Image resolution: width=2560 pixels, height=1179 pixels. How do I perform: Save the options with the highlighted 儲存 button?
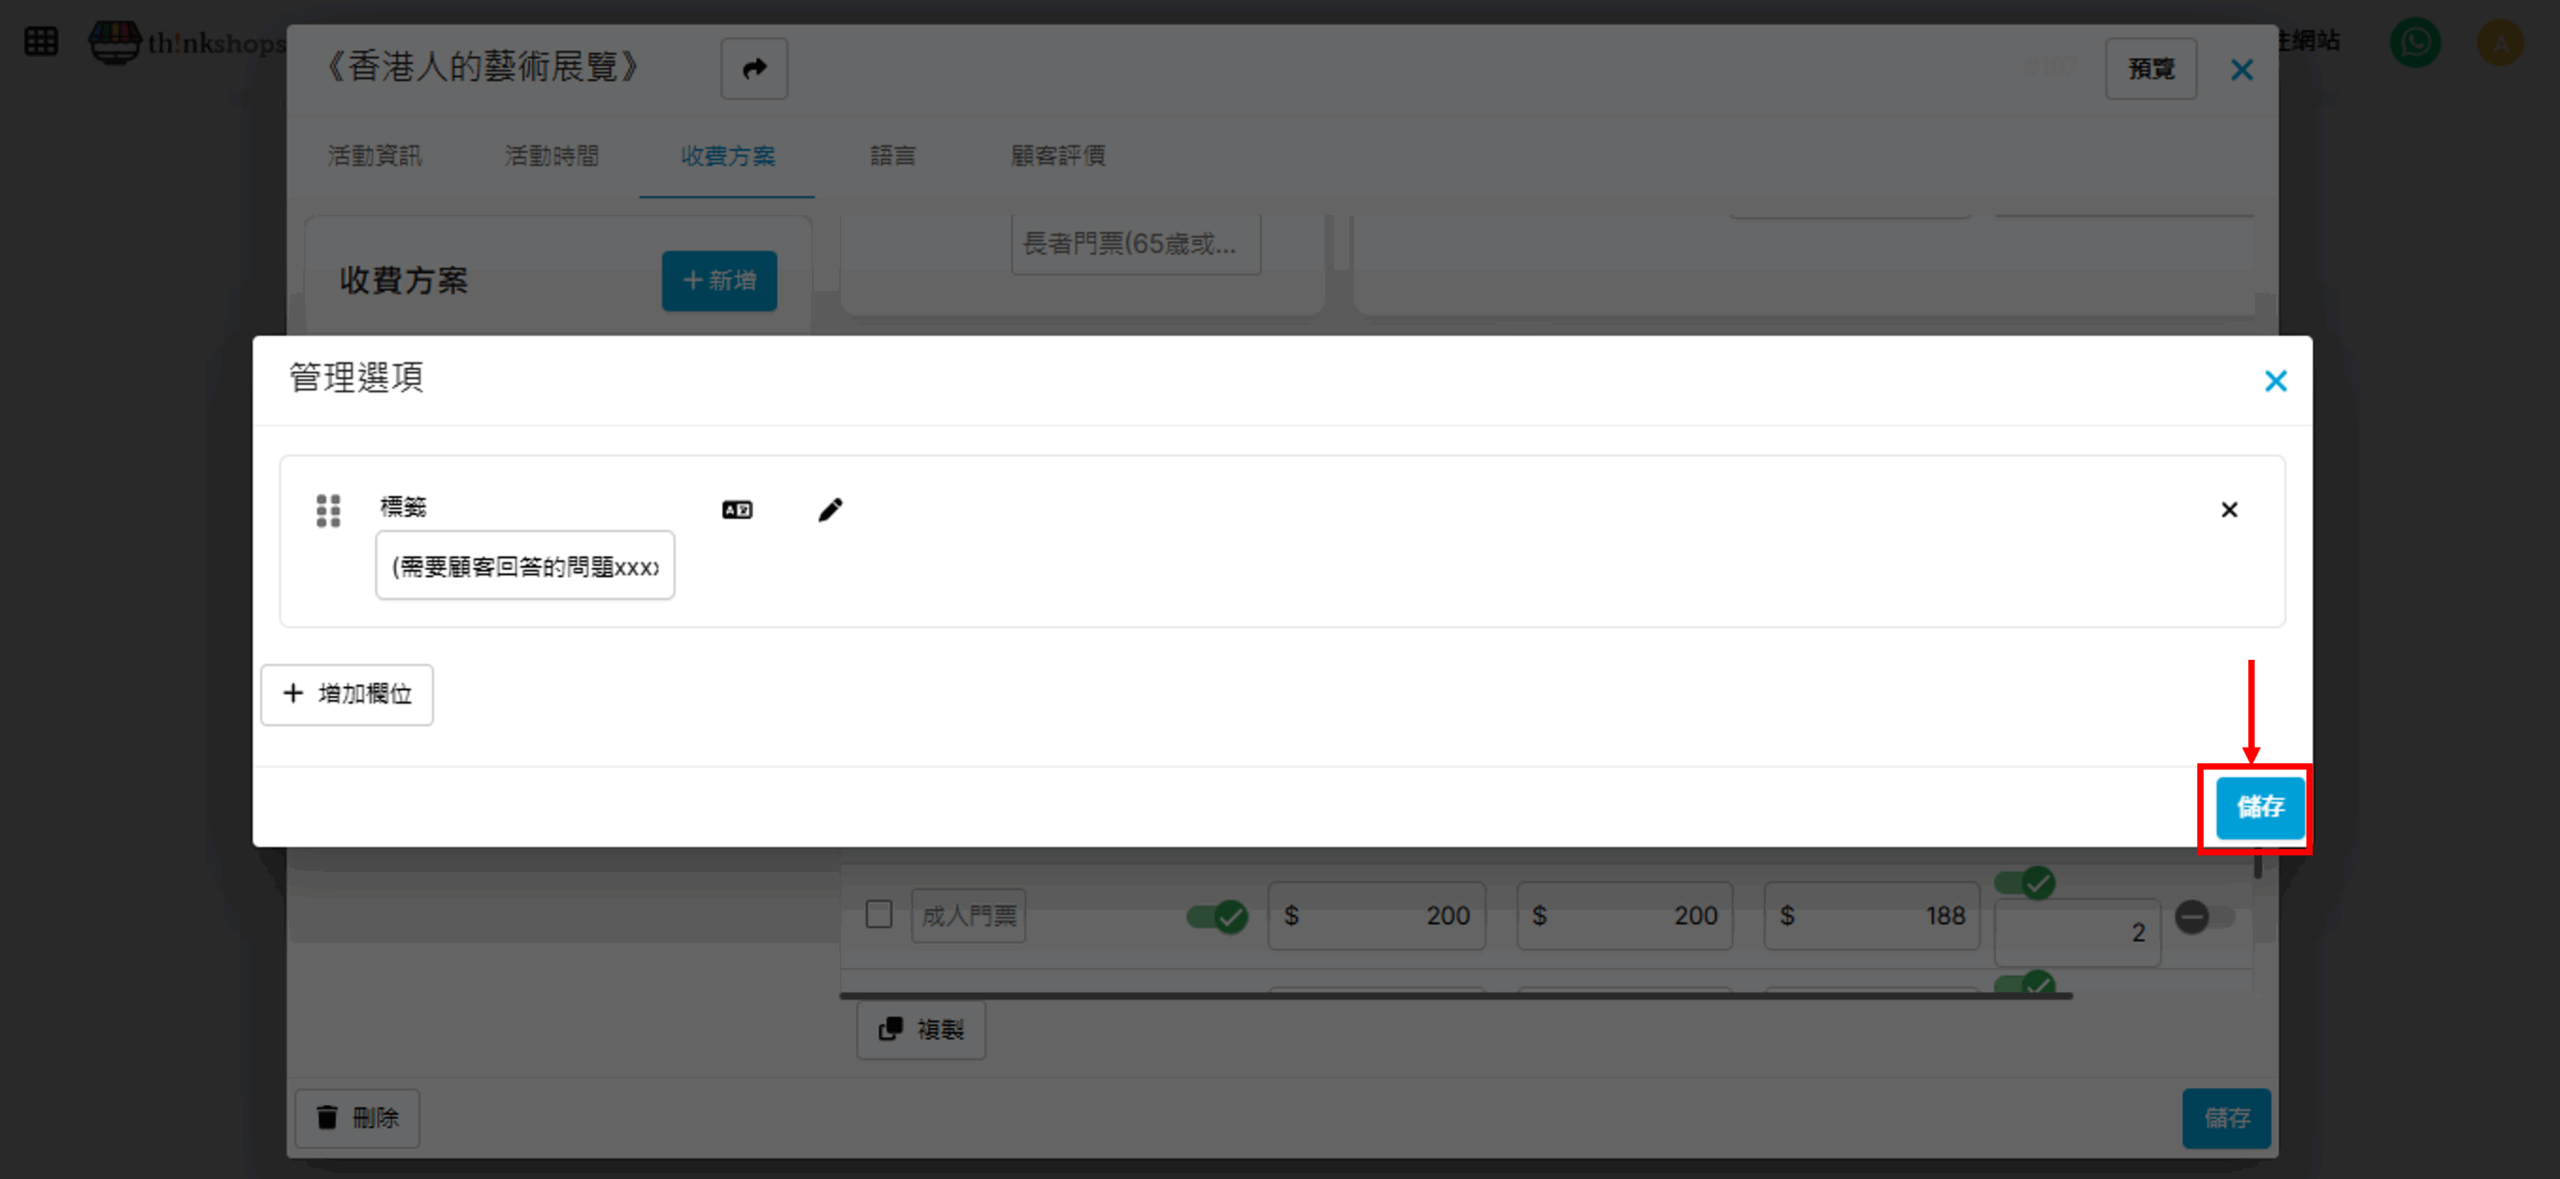(2259, 807)
